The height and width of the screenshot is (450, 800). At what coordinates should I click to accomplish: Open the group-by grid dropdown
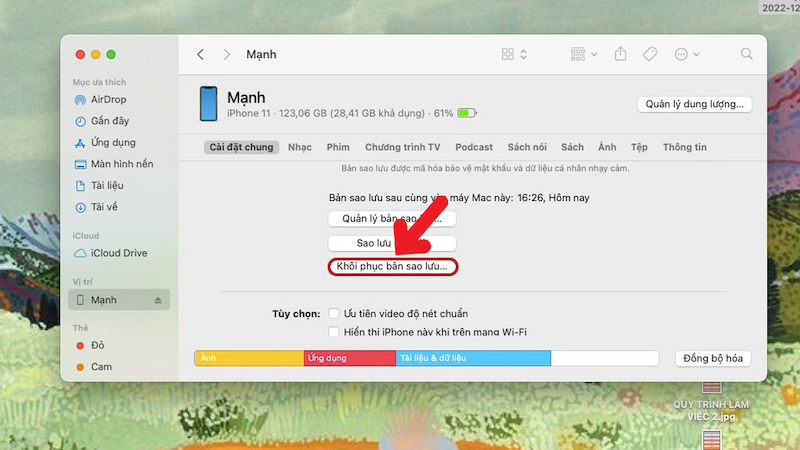[584, 54]
